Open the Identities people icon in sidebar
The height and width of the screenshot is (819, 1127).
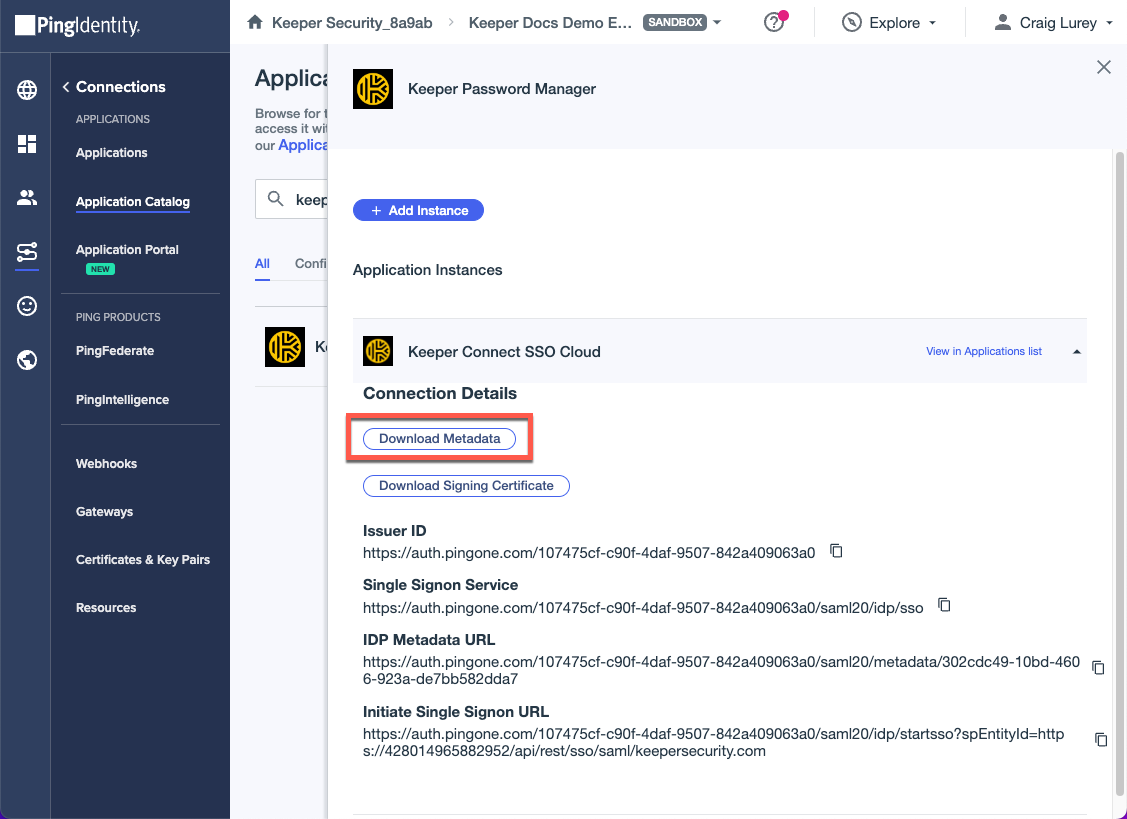[27, 198]
